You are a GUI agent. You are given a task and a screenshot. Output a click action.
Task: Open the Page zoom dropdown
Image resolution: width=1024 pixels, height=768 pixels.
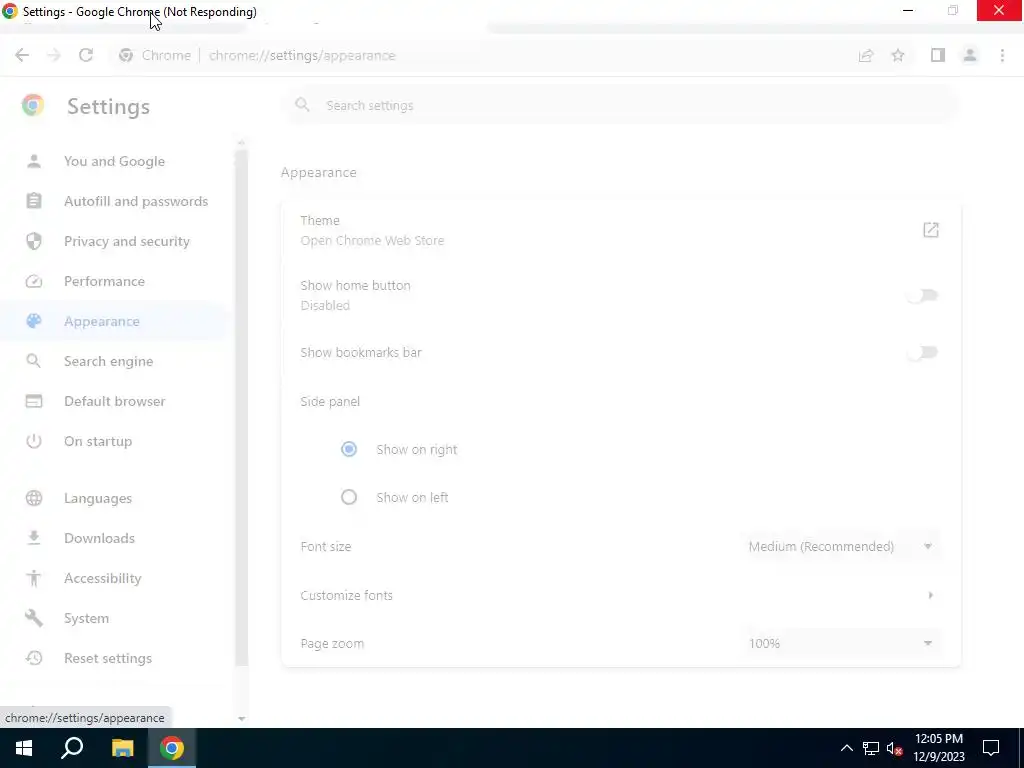(840, 643)
